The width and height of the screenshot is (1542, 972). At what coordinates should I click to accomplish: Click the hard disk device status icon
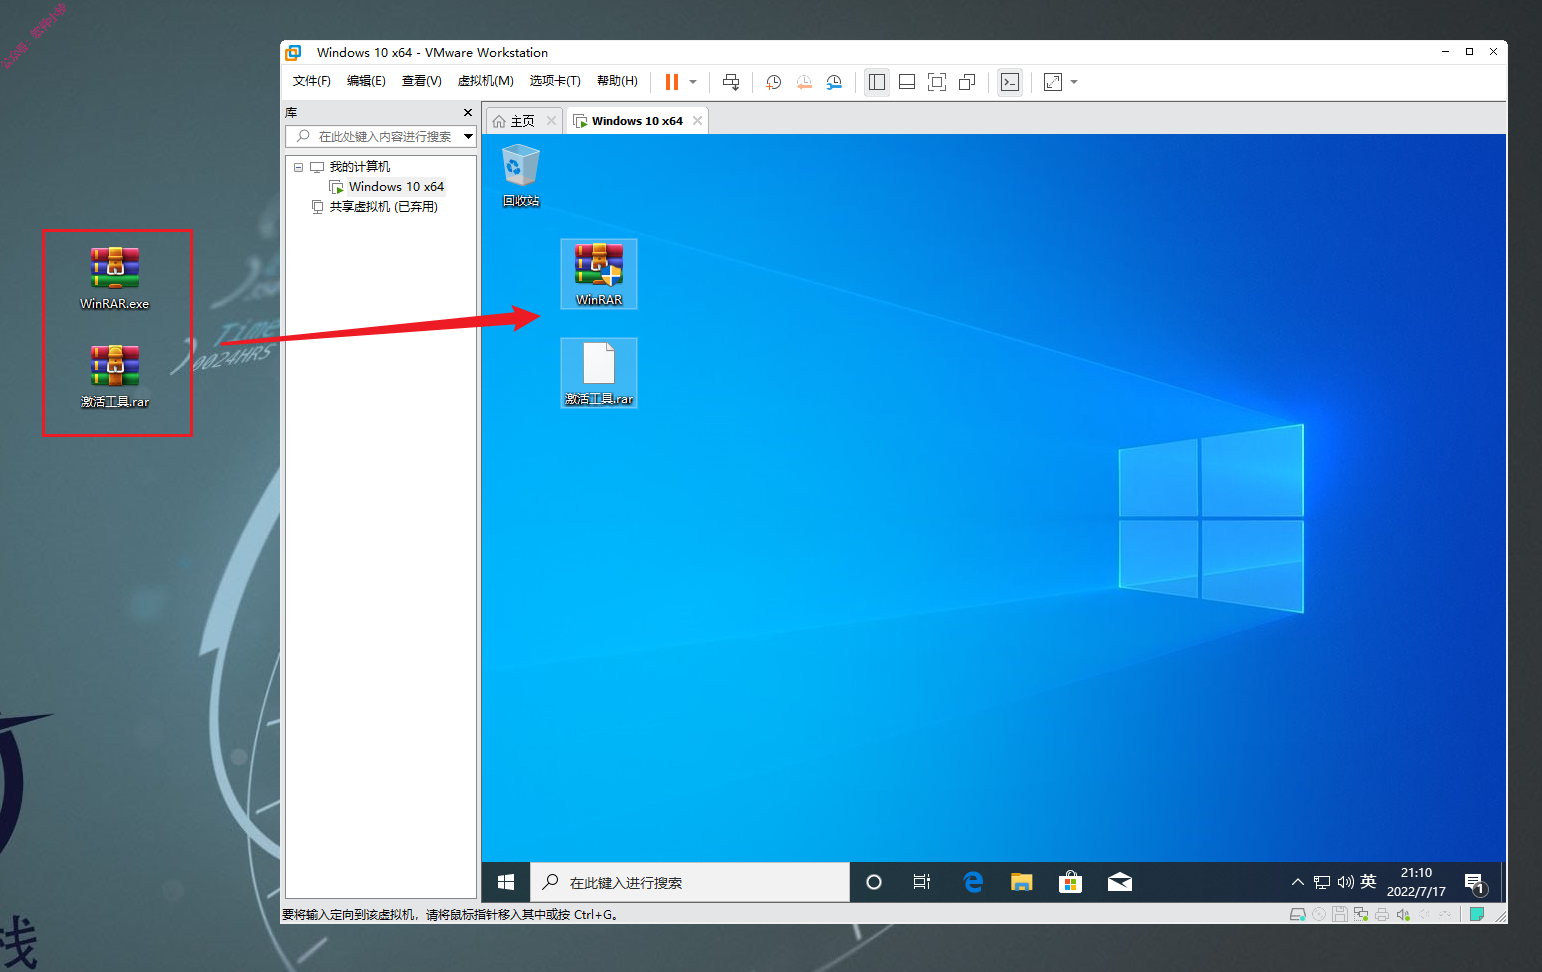(1298, 914)
